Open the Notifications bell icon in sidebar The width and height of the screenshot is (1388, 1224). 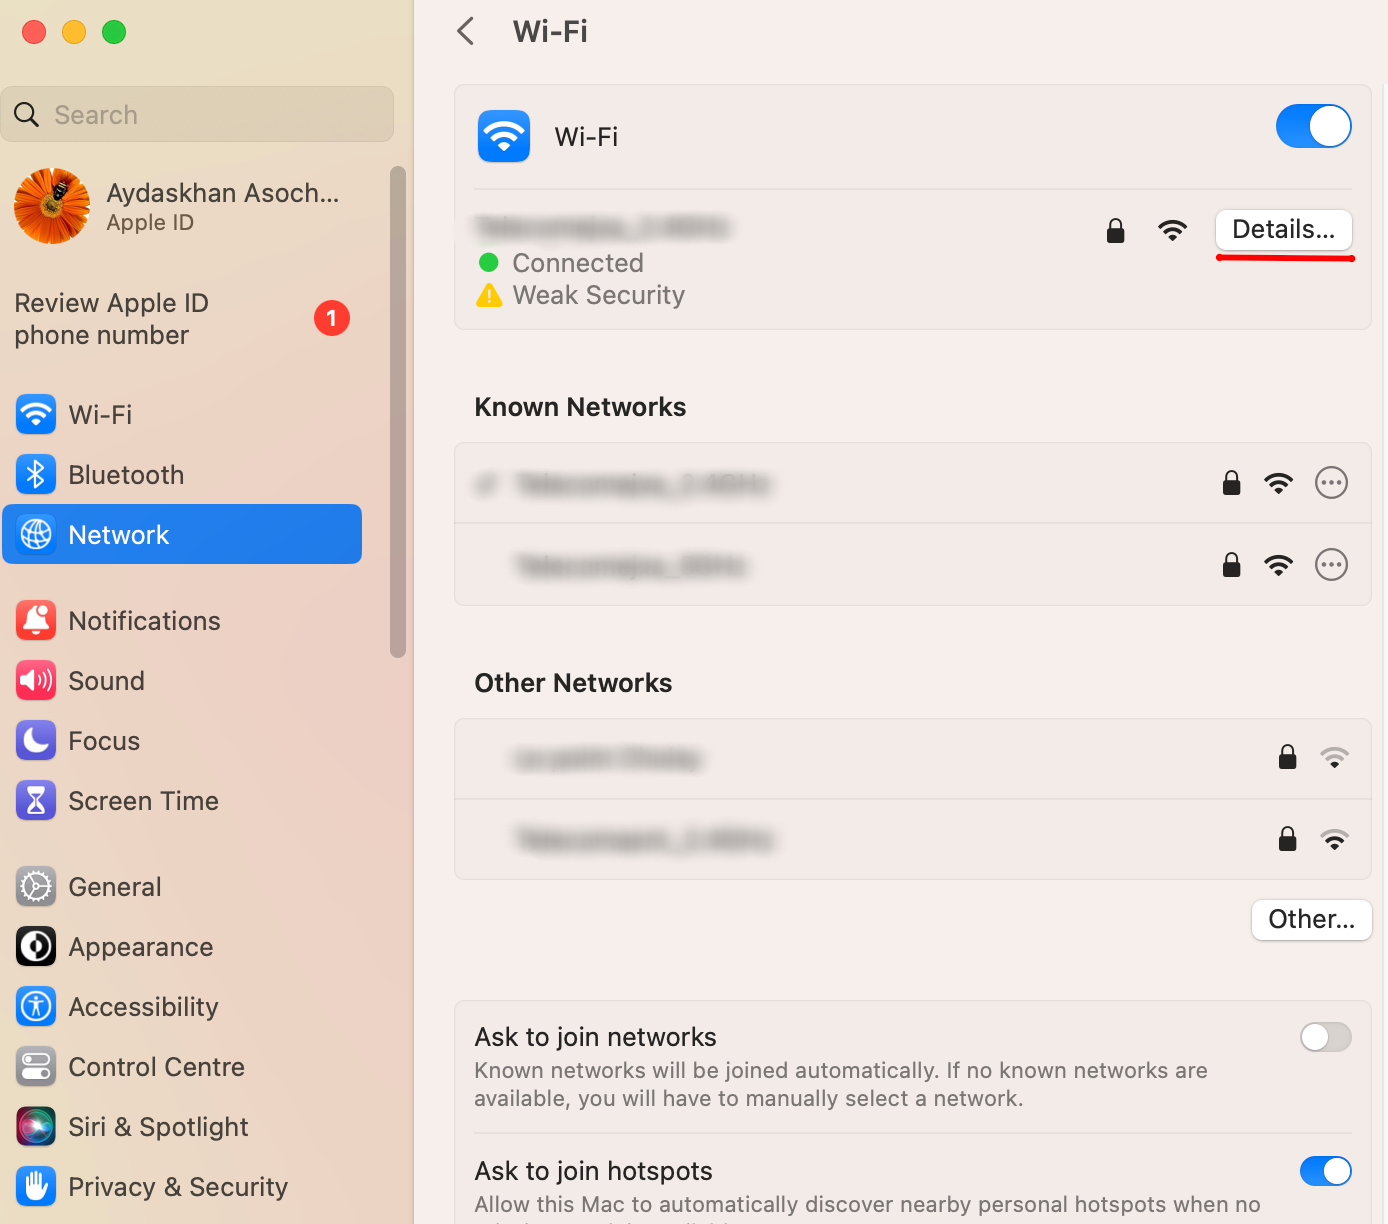click(36, 621)
